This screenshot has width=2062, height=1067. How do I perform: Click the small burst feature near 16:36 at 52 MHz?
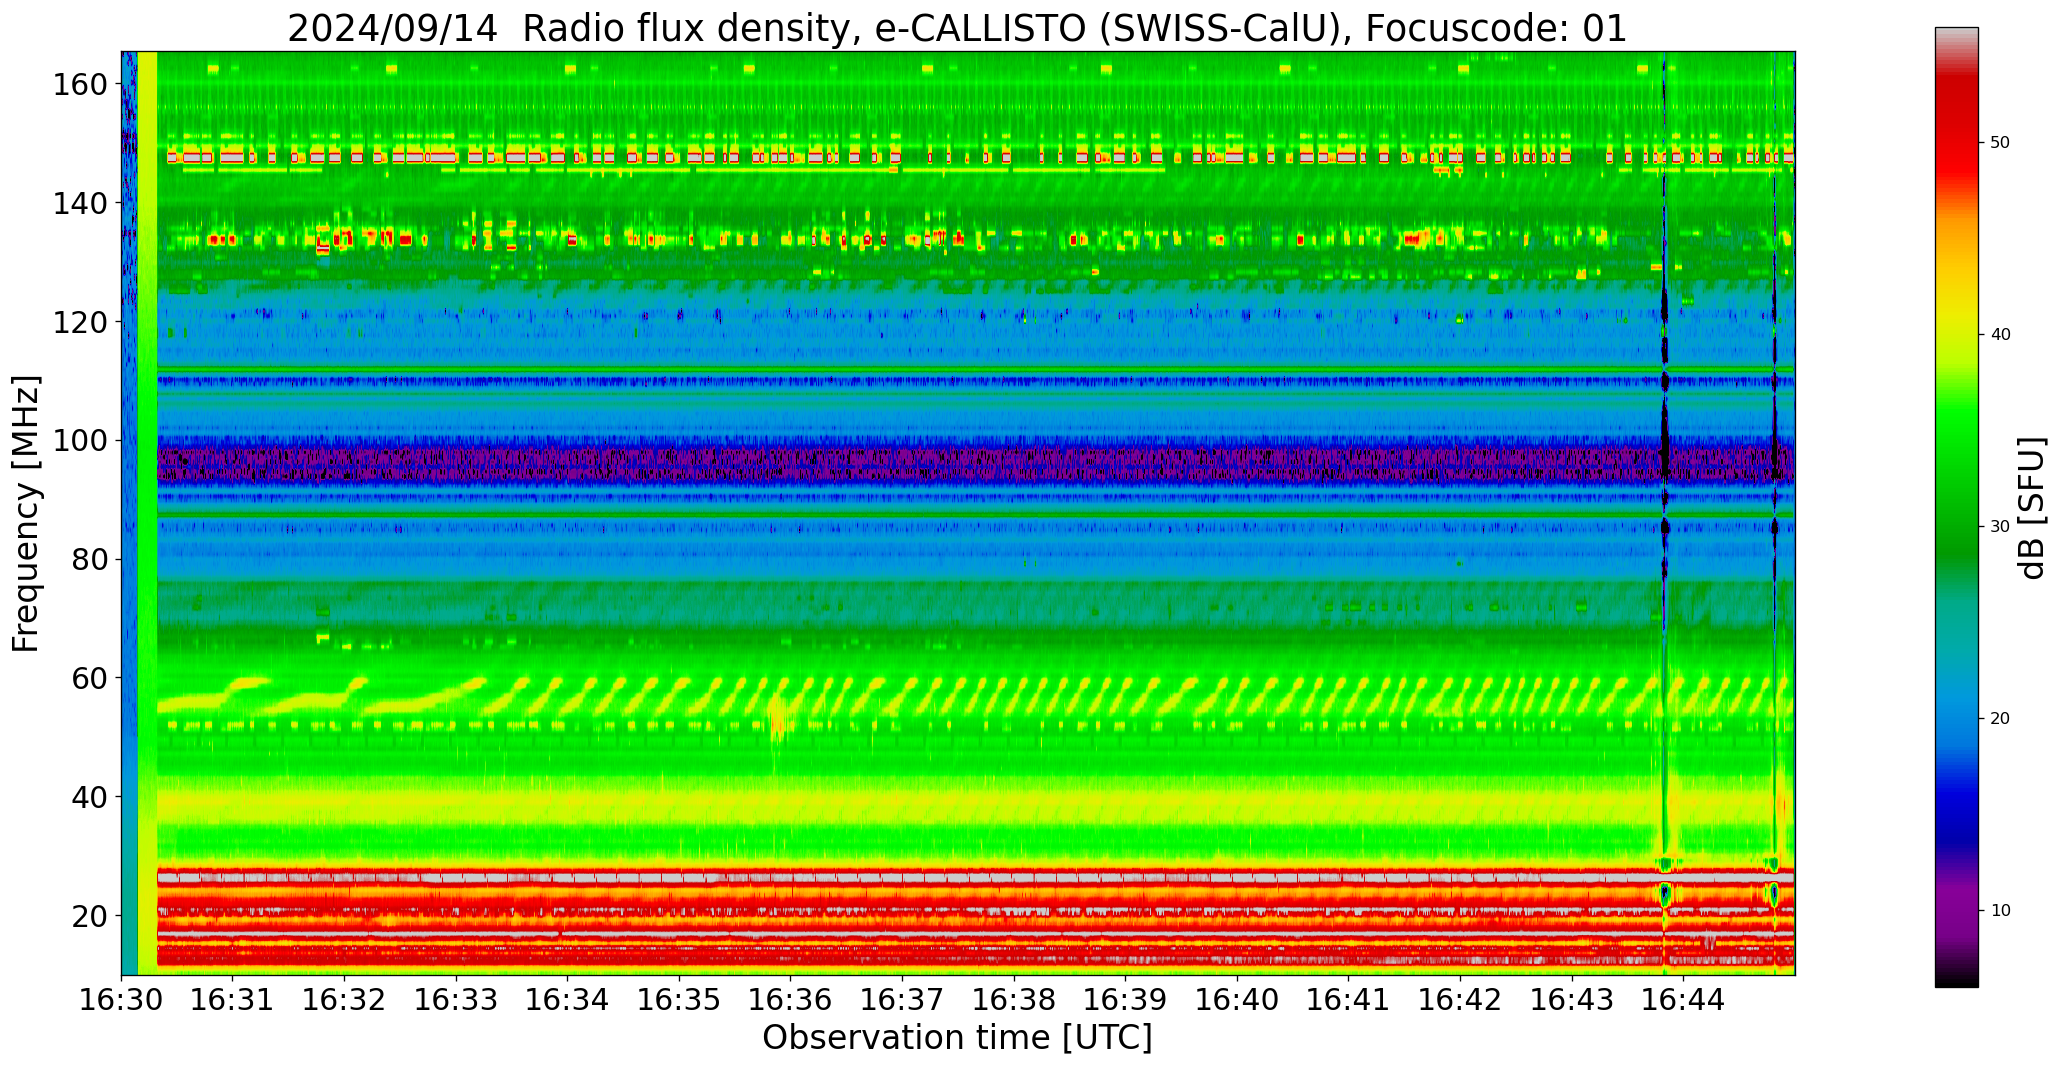(x=777, y=722)
